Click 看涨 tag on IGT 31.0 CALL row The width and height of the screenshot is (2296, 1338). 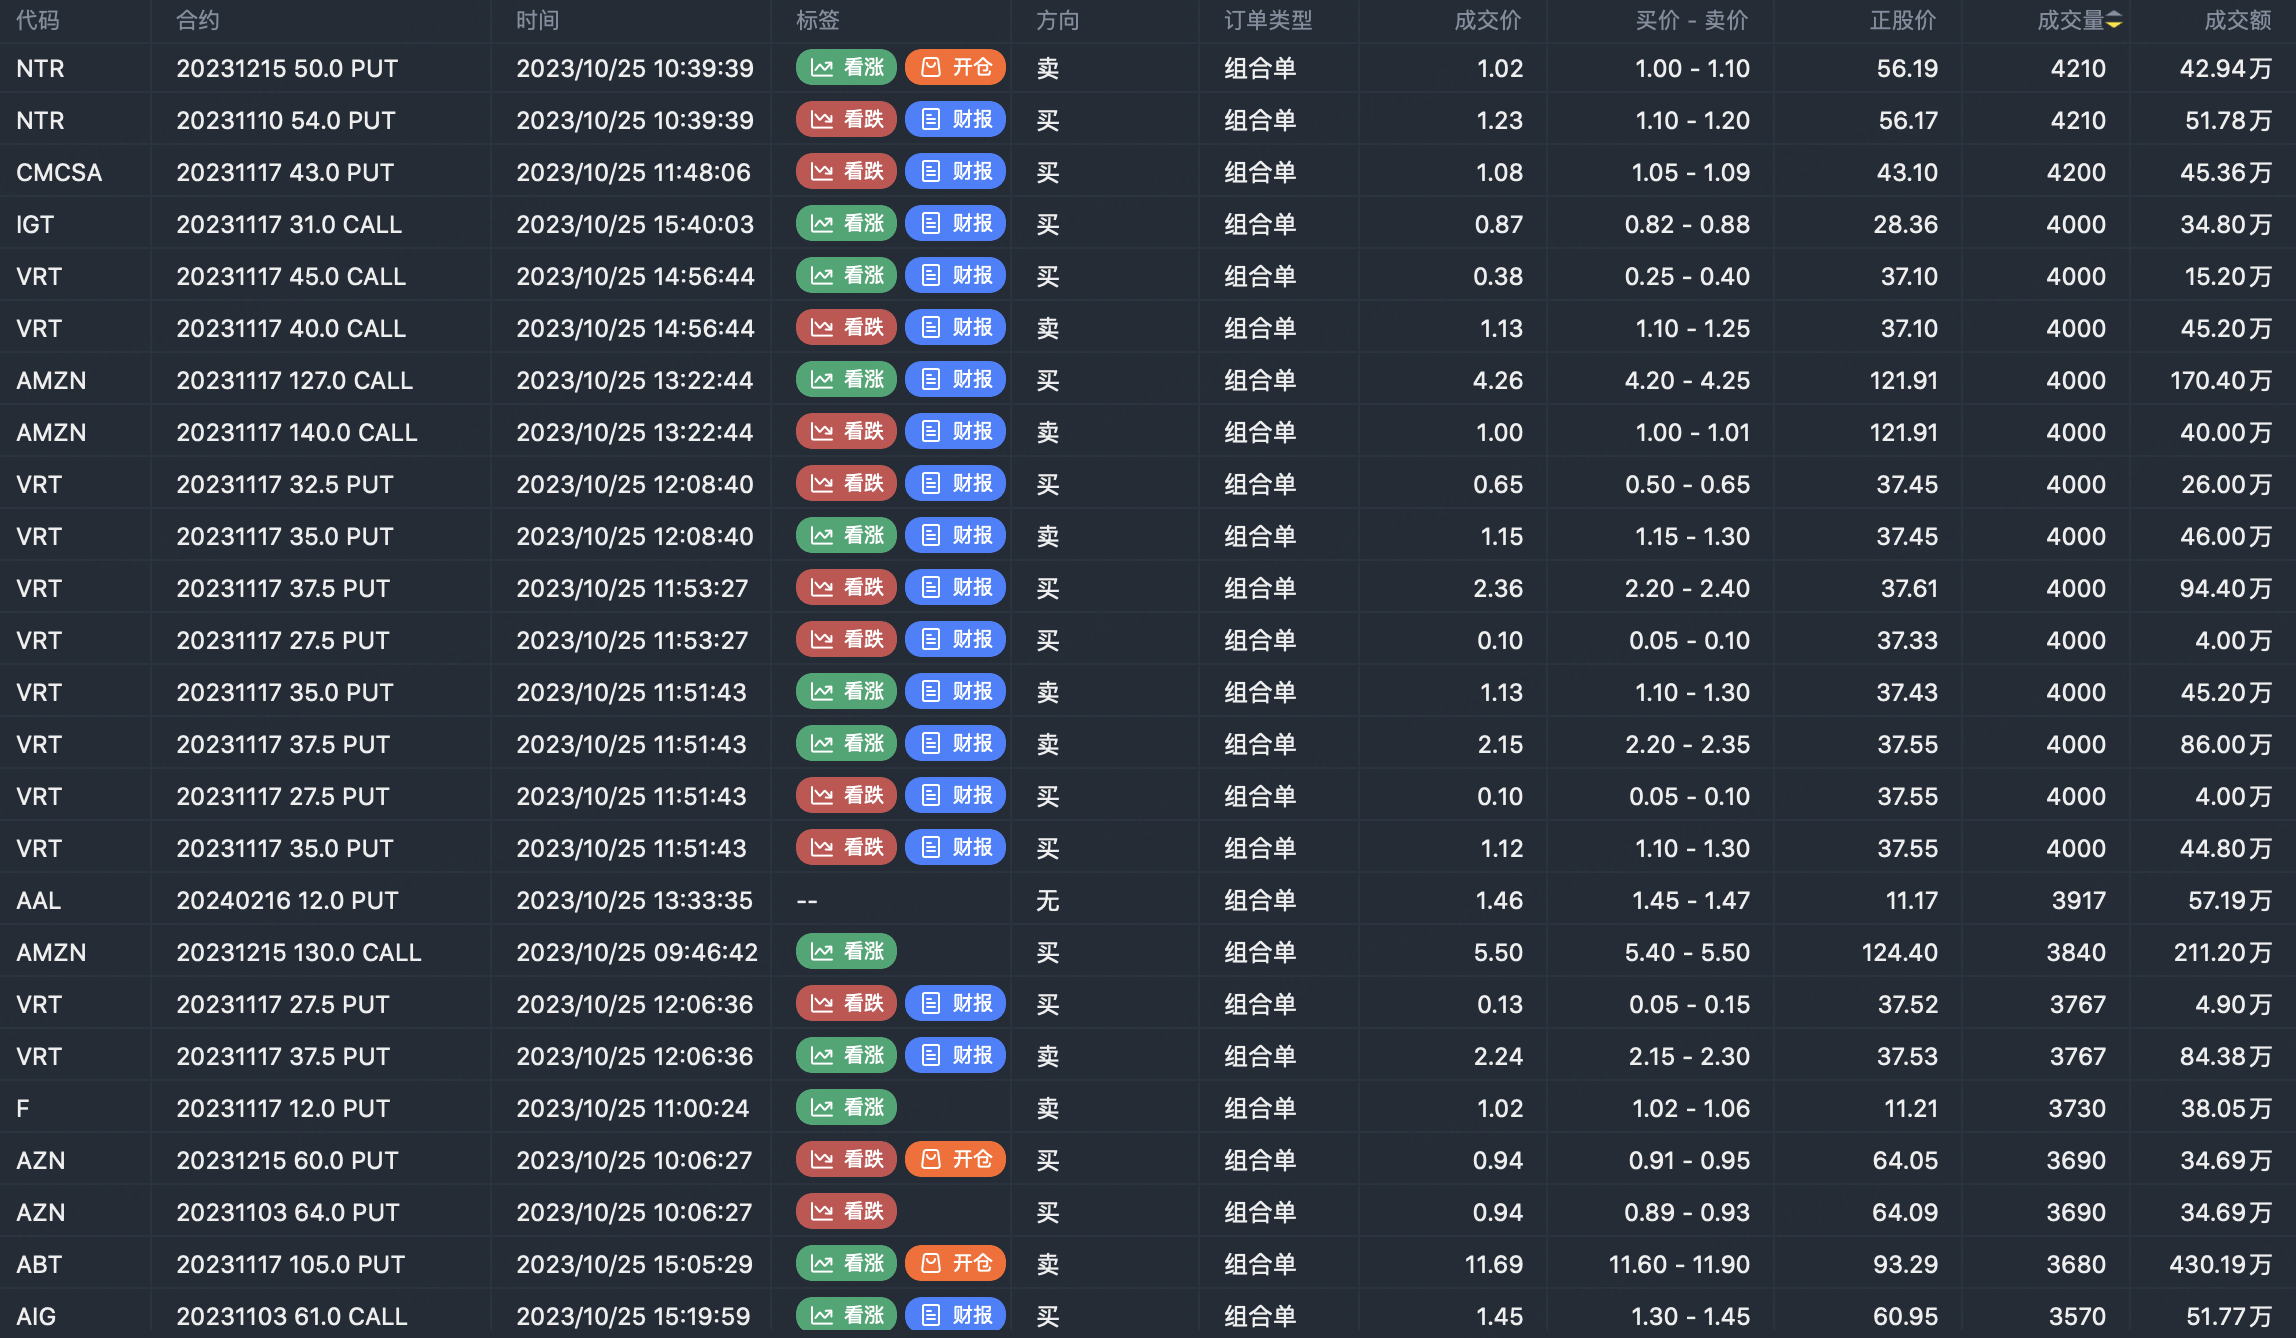[x=847, y=224]
